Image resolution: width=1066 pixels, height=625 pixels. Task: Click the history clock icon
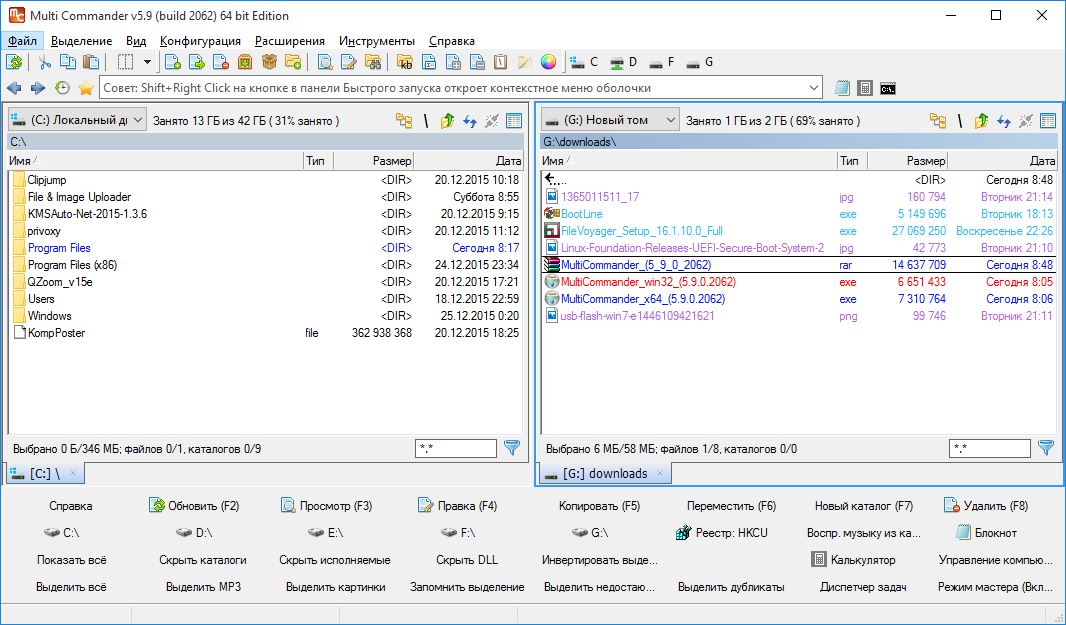coord(62,88)
